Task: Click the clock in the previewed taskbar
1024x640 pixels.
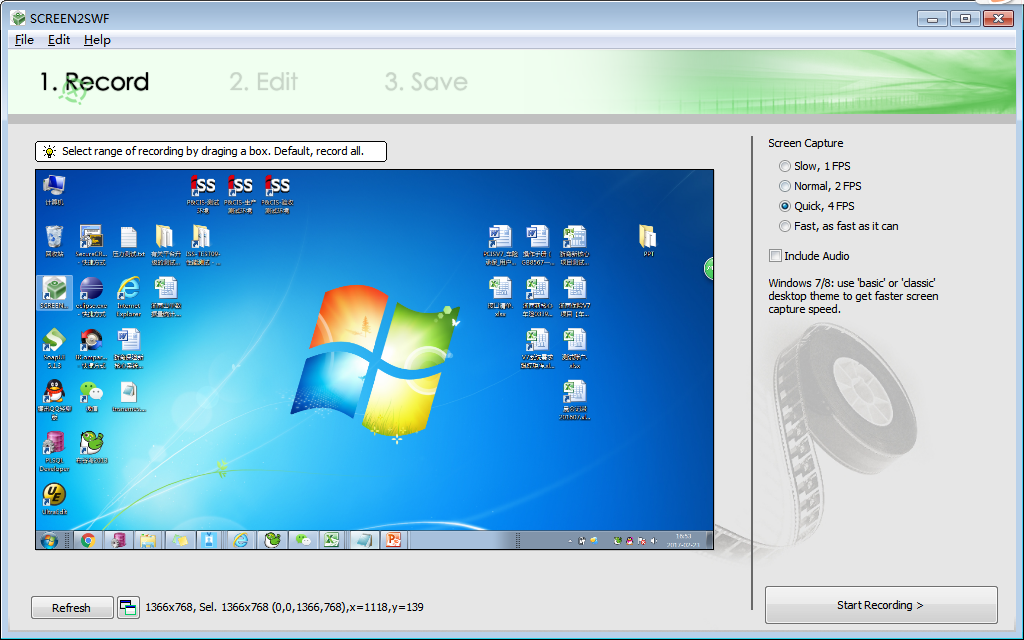Action: pyautogui.click(x=683, y=540)
